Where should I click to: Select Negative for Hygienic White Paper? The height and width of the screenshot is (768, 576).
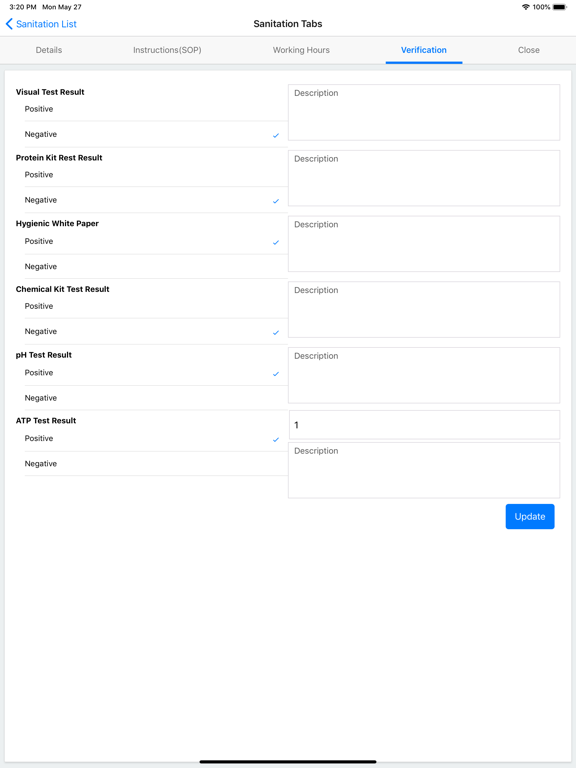click(x=156, y=266)
